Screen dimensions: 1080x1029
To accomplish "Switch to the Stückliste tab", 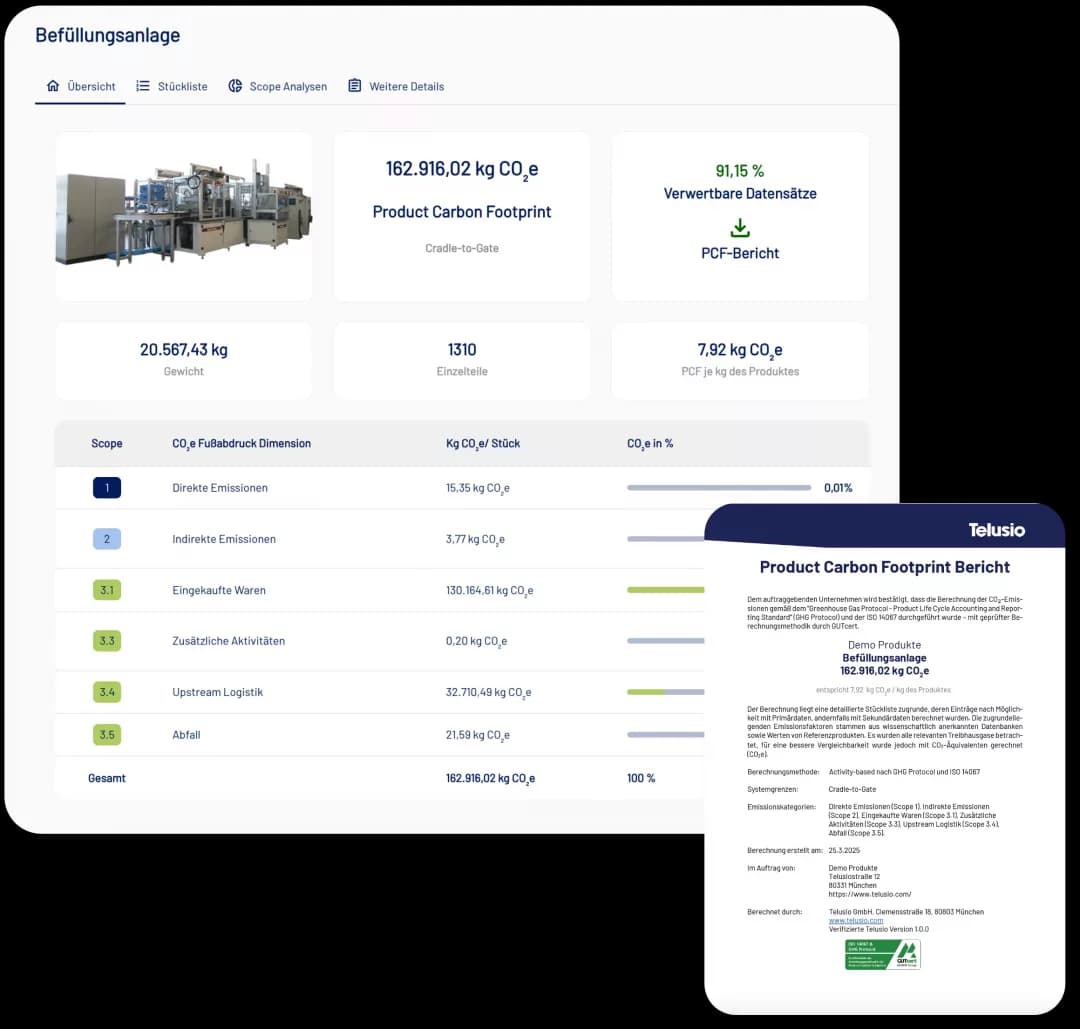I will [x=172, y=86].
